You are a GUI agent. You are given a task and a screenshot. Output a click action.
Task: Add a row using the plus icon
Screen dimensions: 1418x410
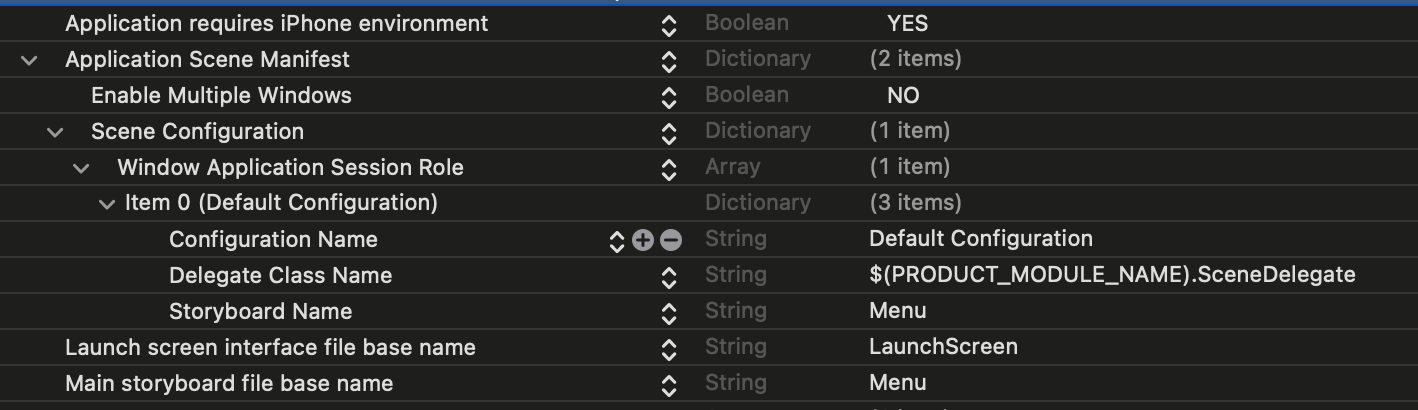click(643, 240)
